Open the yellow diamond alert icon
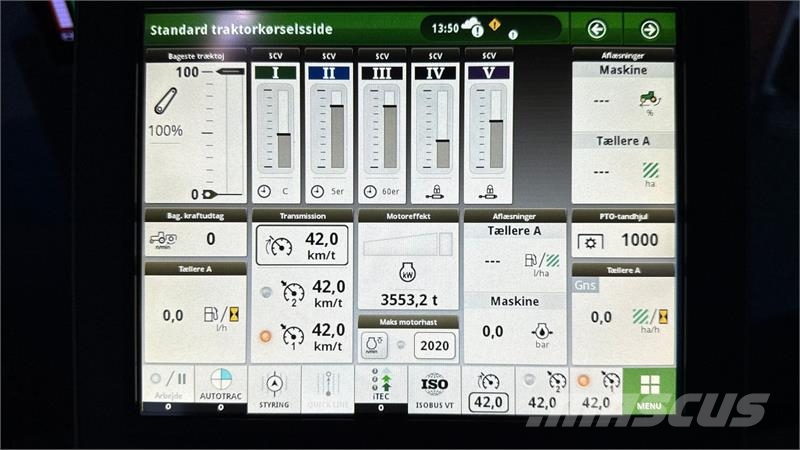Screen dimensions: 800x450 point(494,24)
